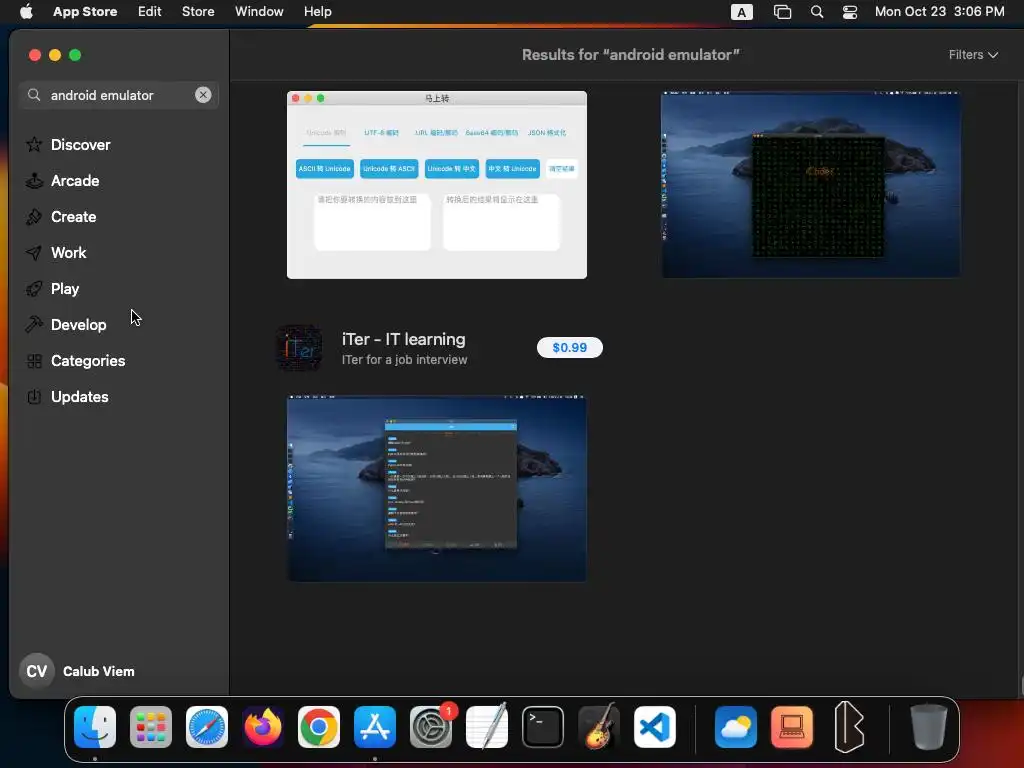Open GarageBand from the Dock
This screenshot has width=1024, height=768.
tap(599, 727)
